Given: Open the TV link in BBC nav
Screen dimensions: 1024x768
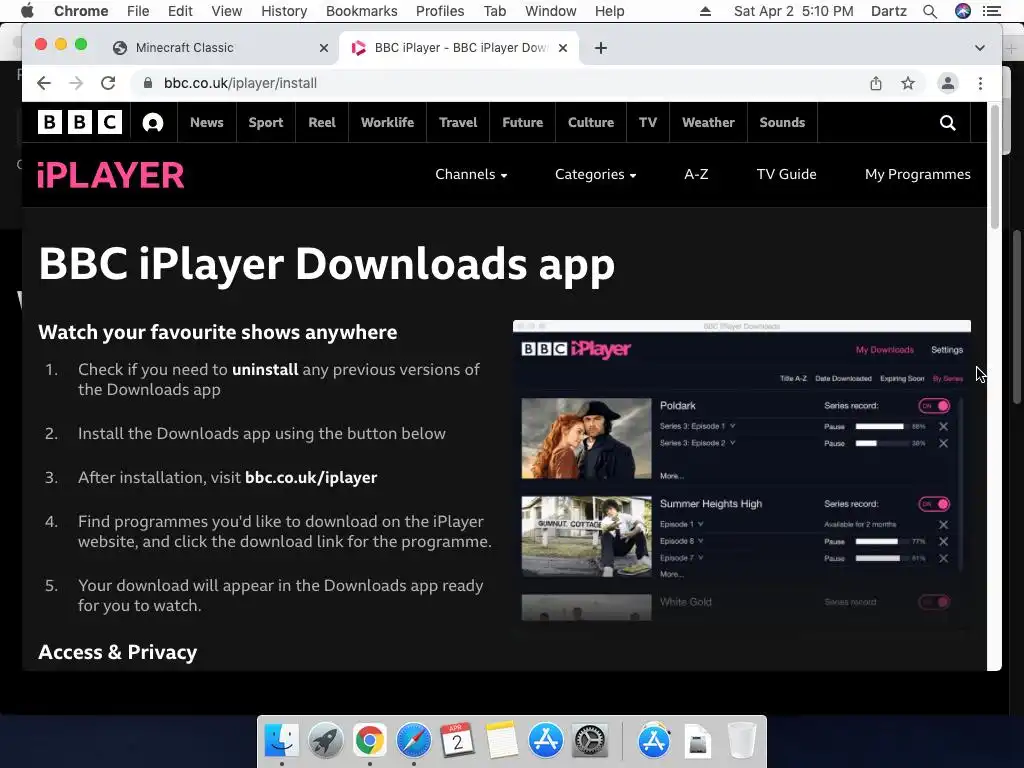Looking at the screenshot, I should point(647,122).
